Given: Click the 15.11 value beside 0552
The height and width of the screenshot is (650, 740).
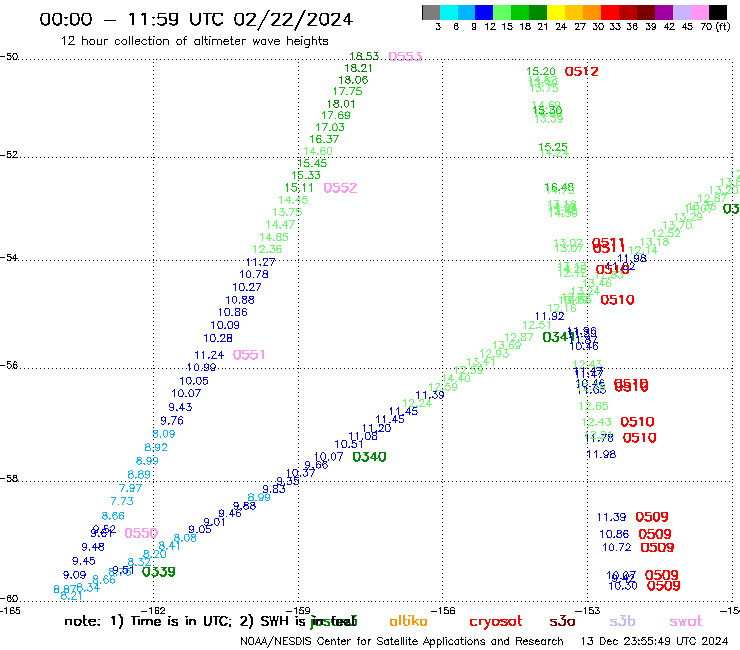Looking at the screenshot, I should click(299, 188).
